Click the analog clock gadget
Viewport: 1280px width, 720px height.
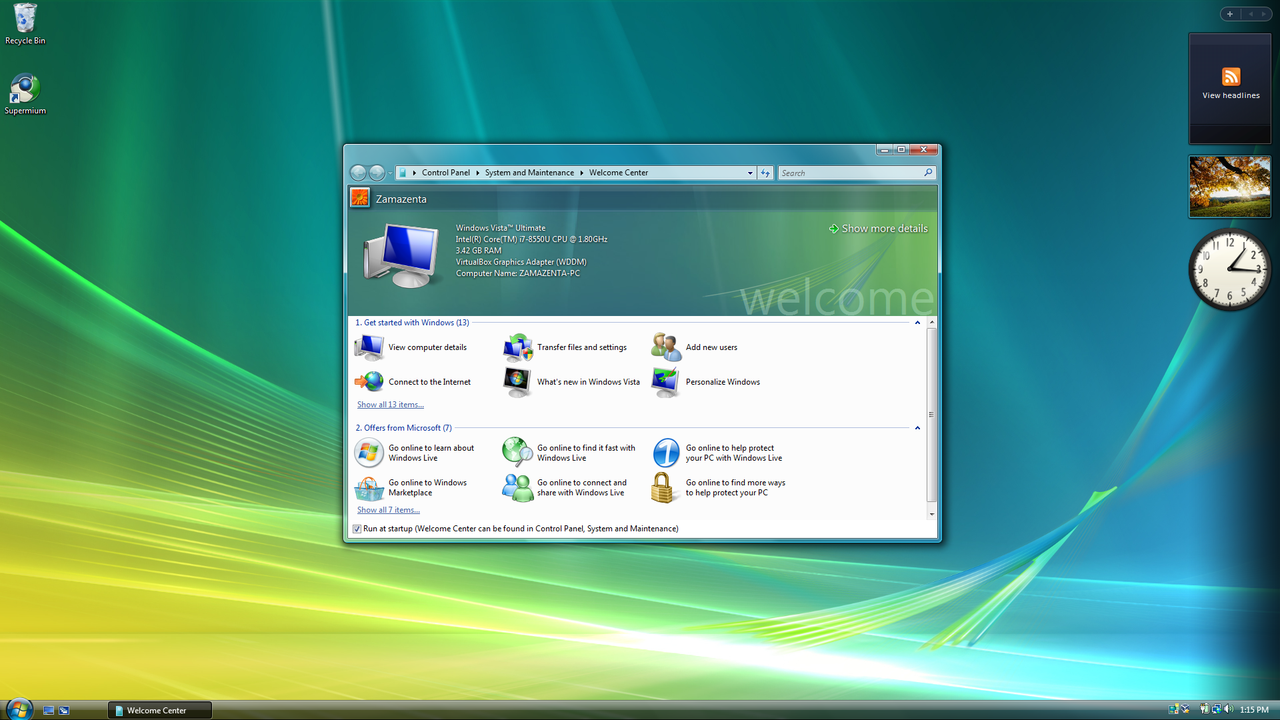click(x=1229, y=269)
